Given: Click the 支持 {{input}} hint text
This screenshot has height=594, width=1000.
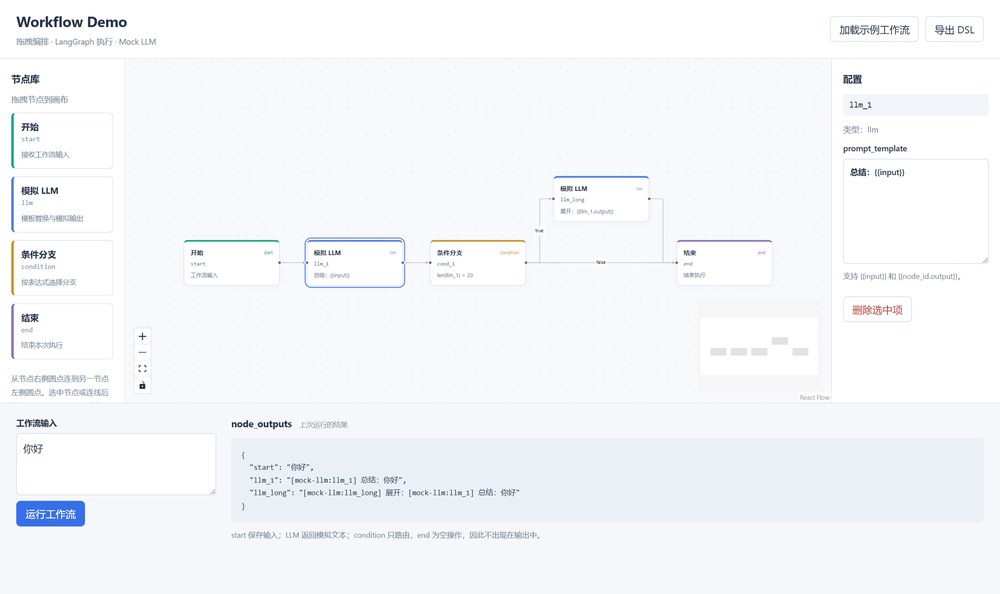Looking at the screenshot, I should pyautogui.click(x=902, y=276).
